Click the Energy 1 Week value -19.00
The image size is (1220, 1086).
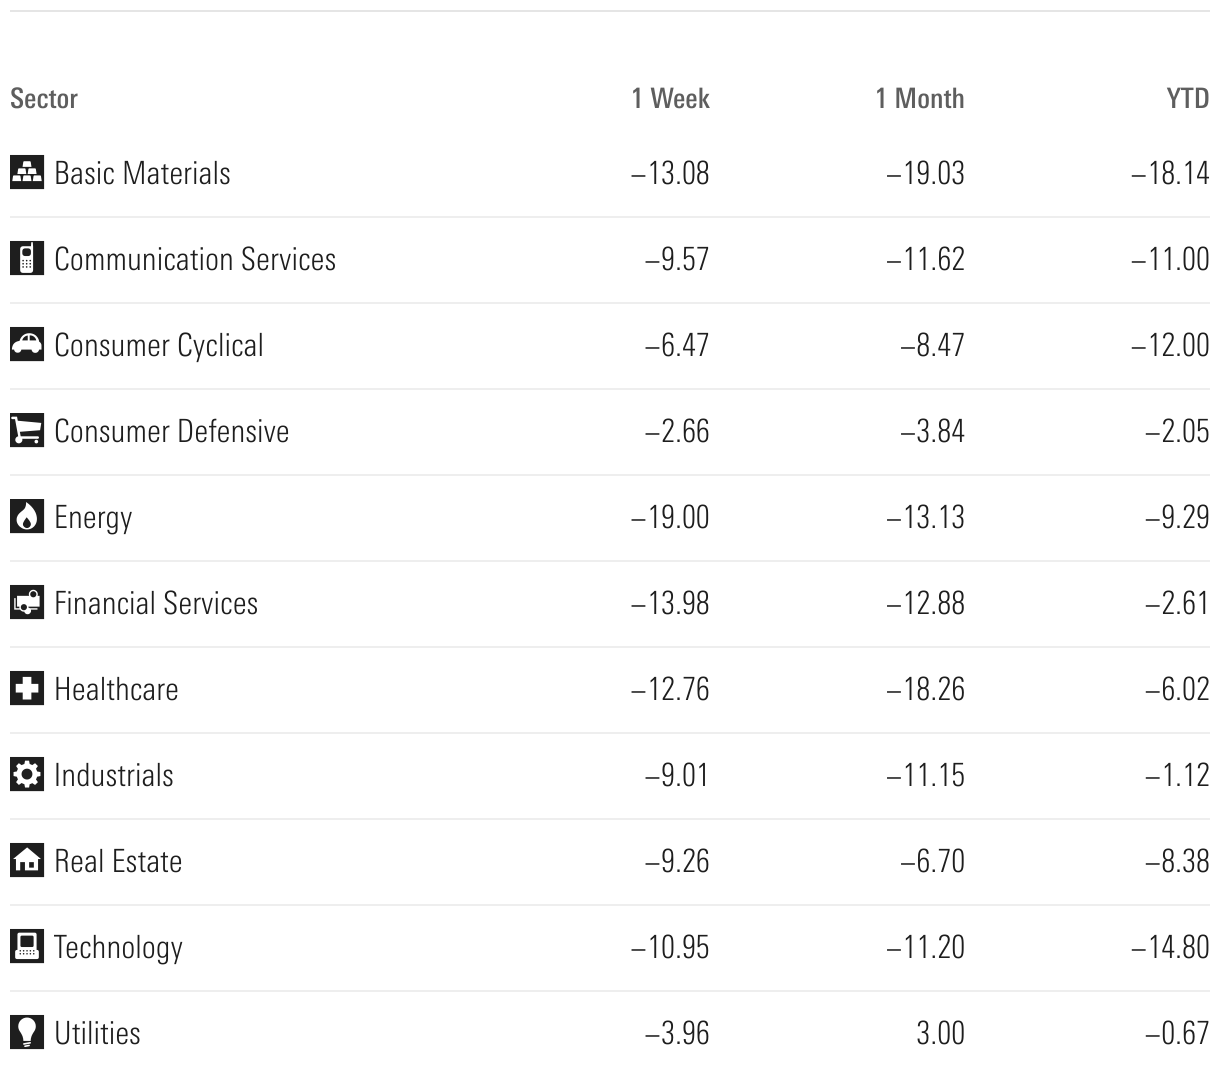[670, 518]
